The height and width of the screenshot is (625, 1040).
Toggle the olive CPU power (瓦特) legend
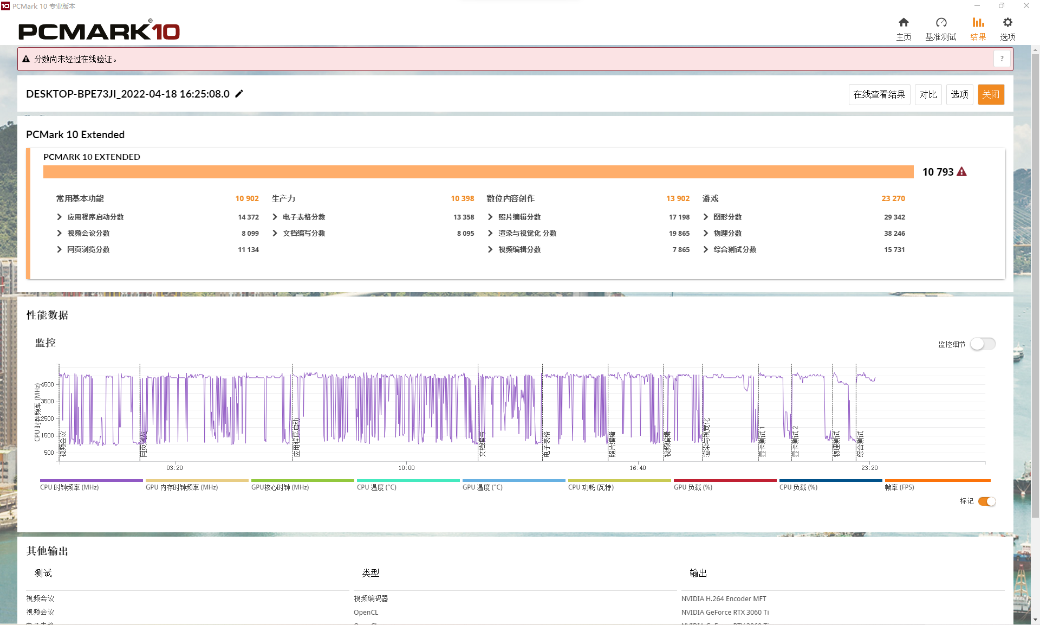tap(619, 484)
